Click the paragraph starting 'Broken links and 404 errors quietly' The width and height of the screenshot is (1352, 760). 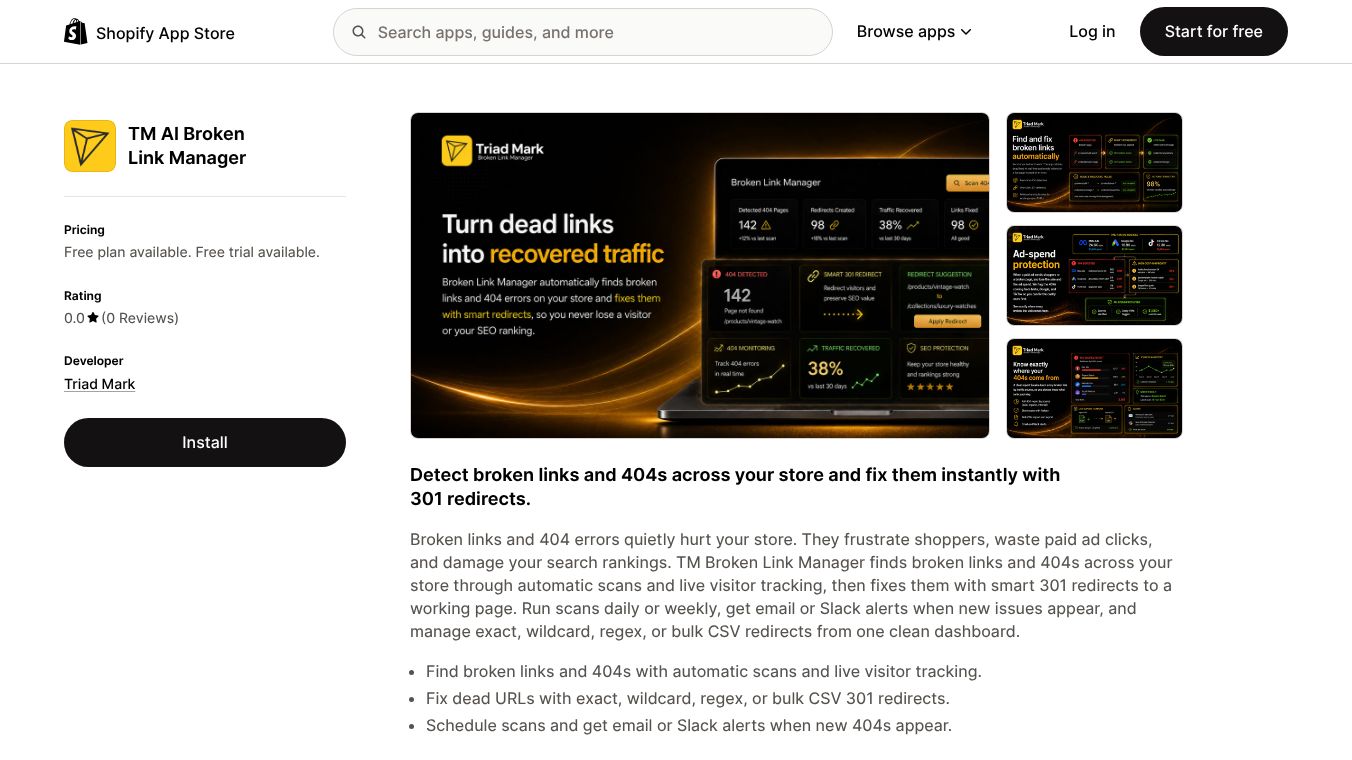point(791,585)
